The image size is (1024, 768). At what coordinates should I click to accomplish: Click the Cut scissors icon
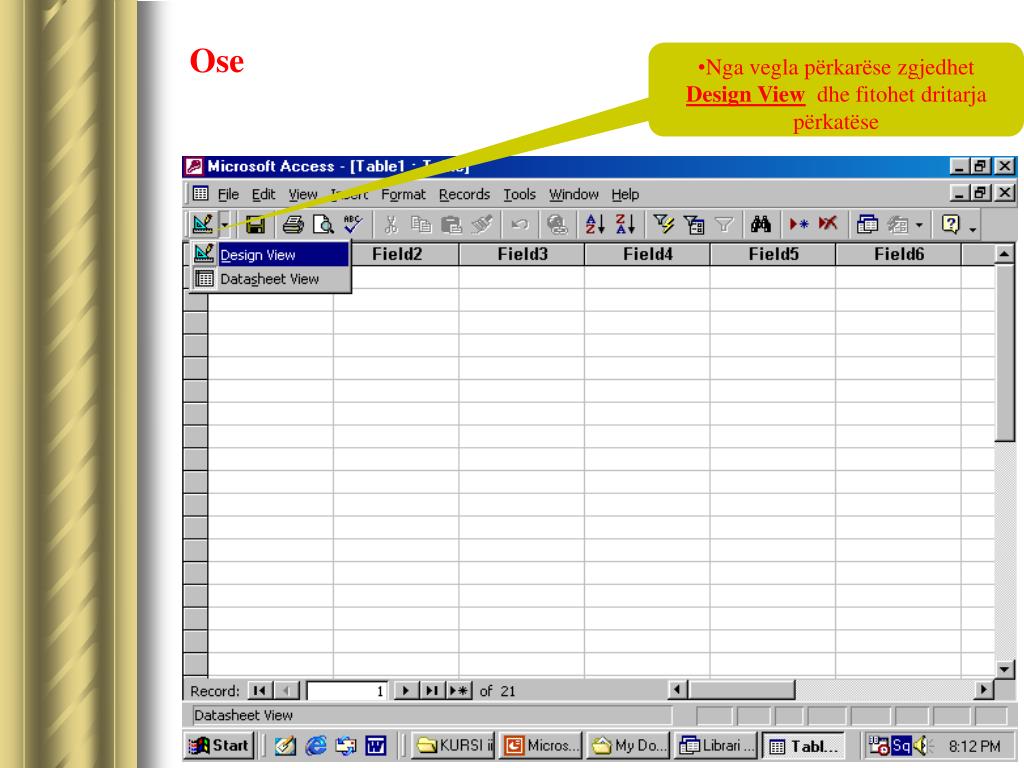(391, 225)
